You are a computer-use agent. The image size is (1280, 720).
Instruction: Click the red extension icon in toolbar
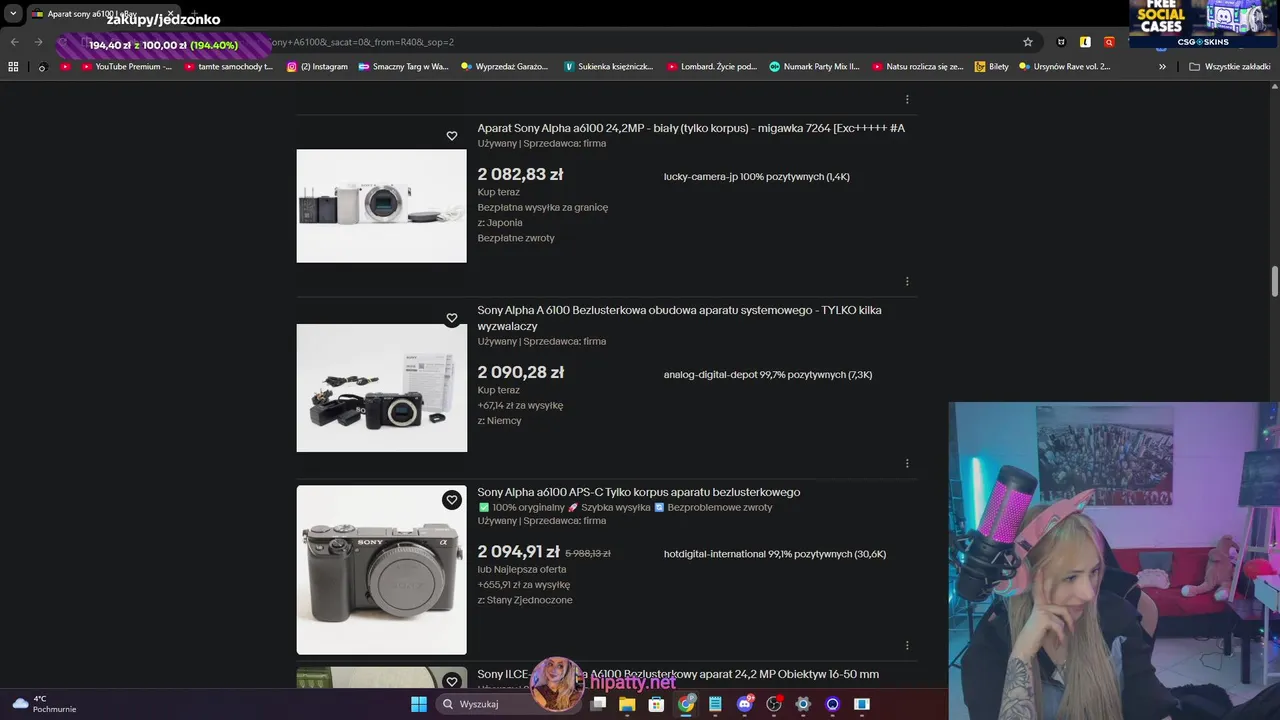(x=1109, y=42)
